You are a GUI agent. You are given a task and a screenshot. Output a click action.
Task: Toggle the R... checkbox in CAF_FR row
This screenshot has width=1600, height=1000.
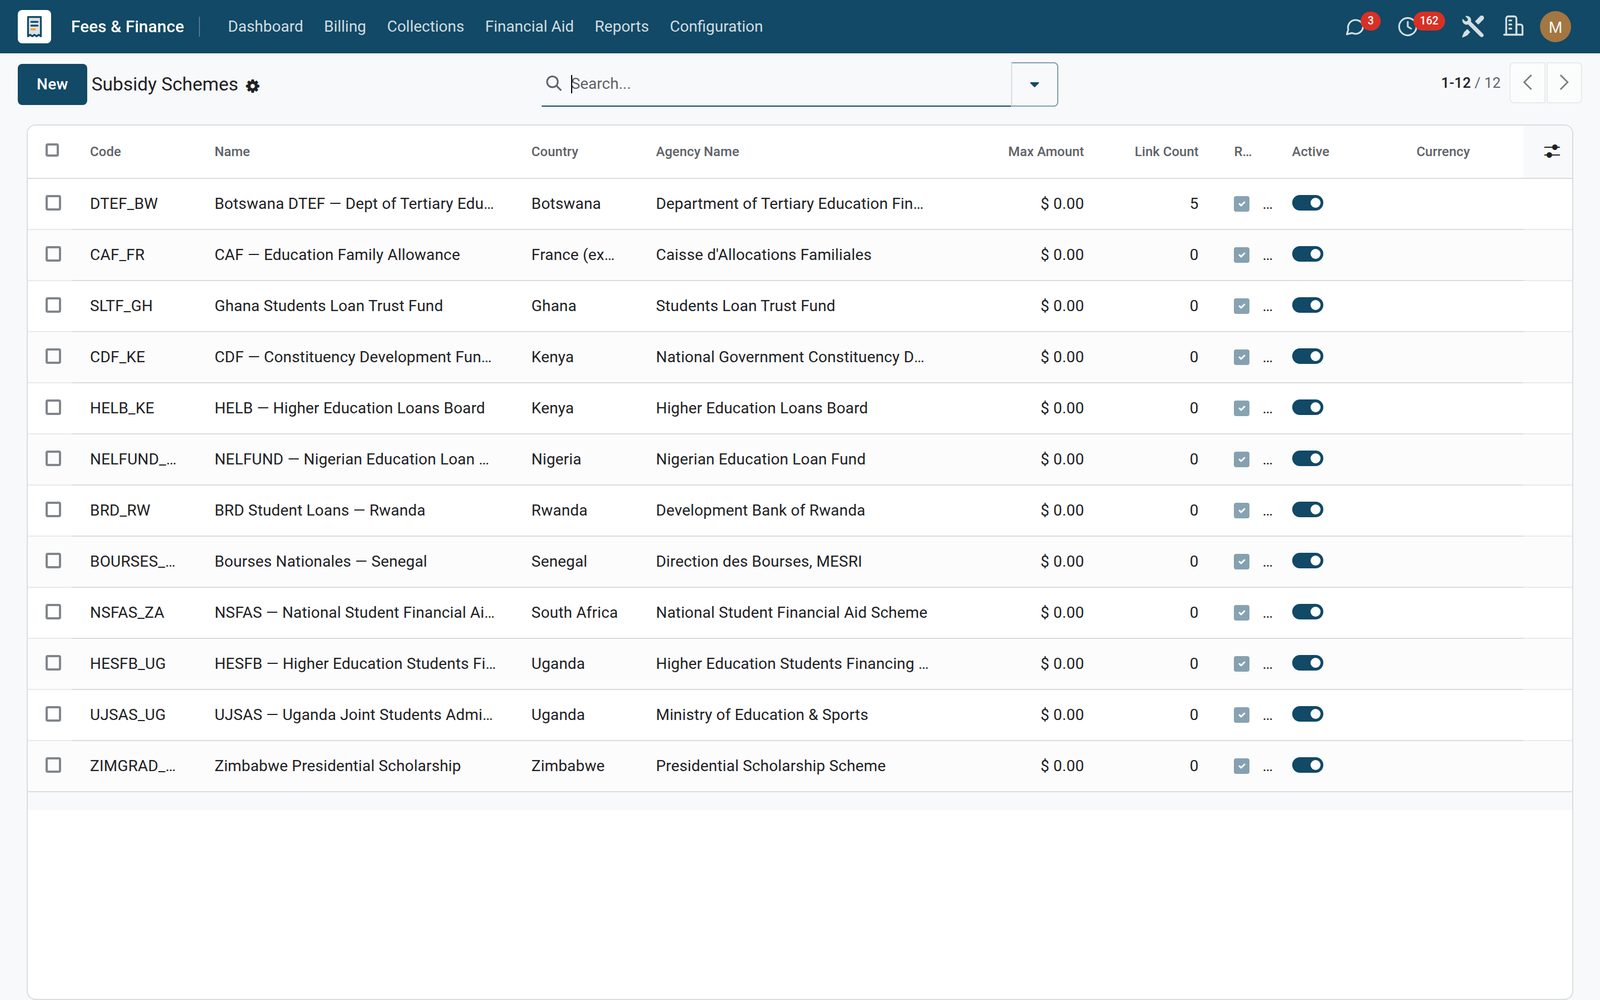click(x=1241, y=255)
